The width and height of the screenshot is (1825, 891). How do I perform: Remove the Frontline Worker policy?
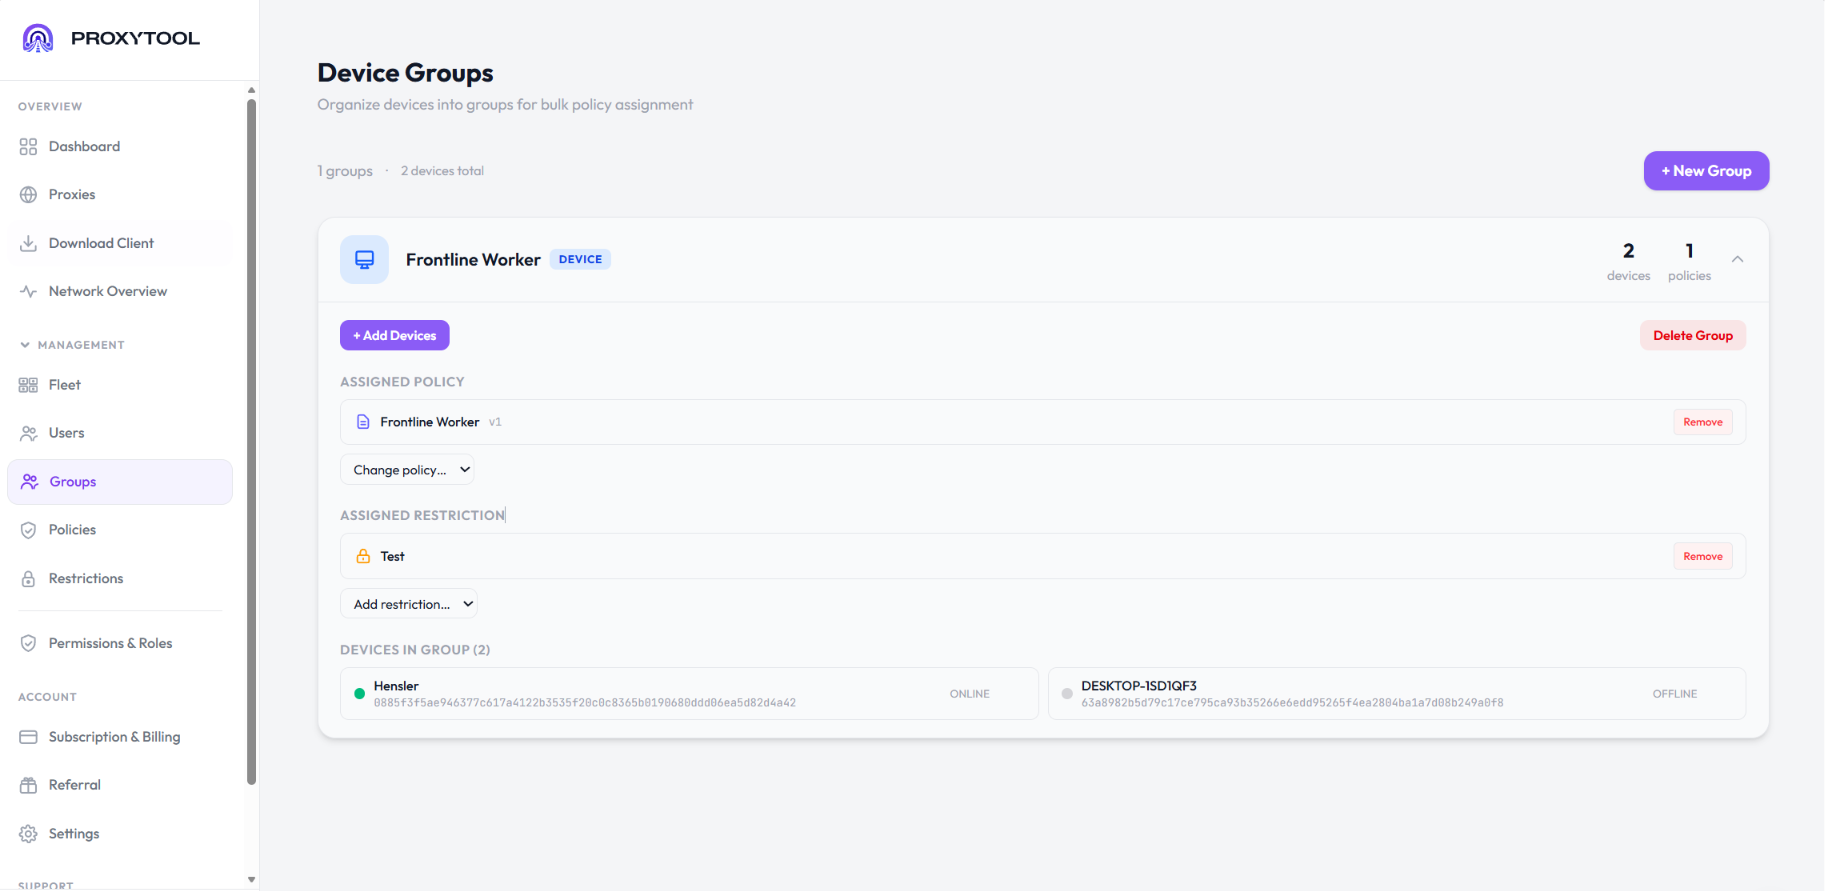1703,422
